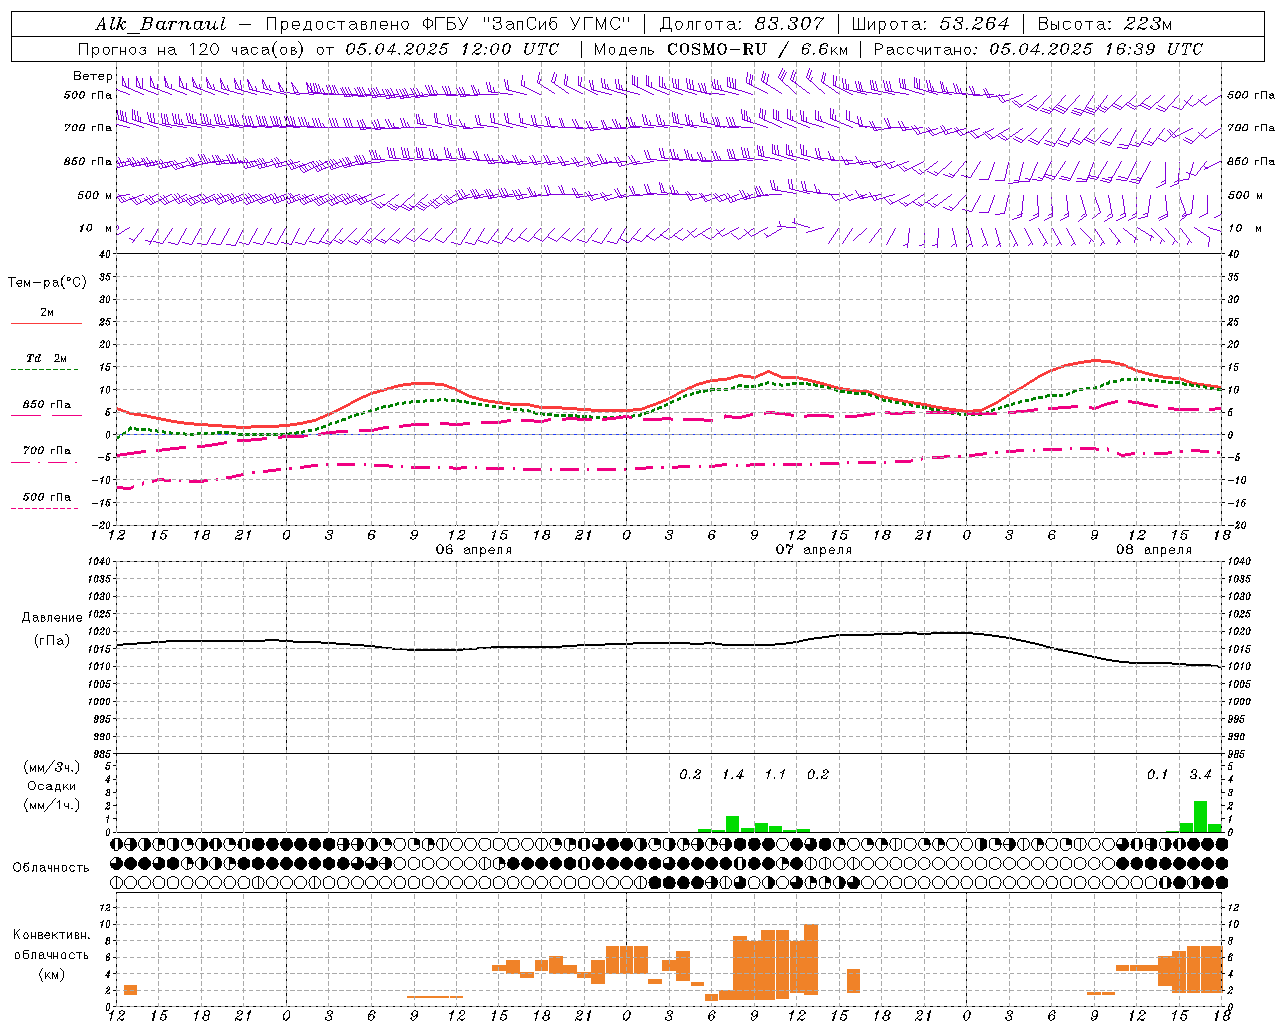1280x1024 pixels.
Task: Click the precipitation value 1.1
Action: click(x=775, y=775)
